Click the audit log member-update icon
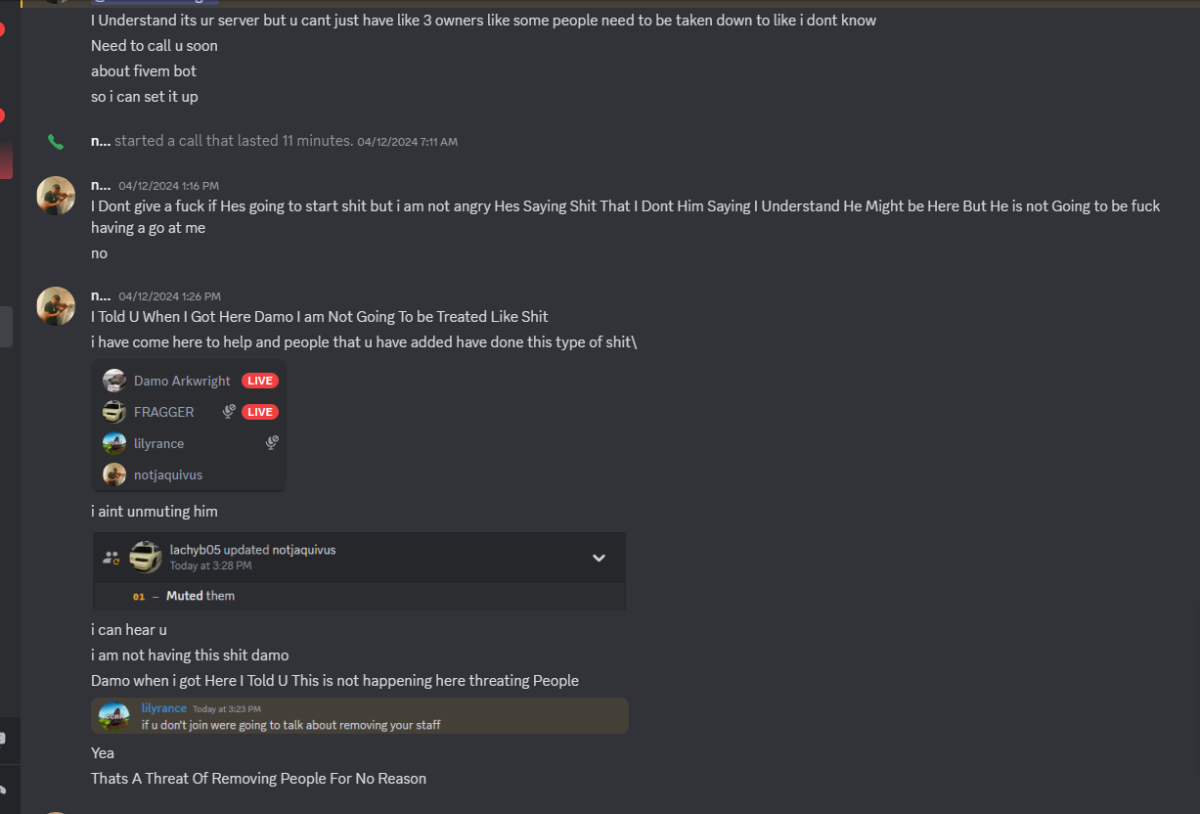 click(x=112, y=558)
